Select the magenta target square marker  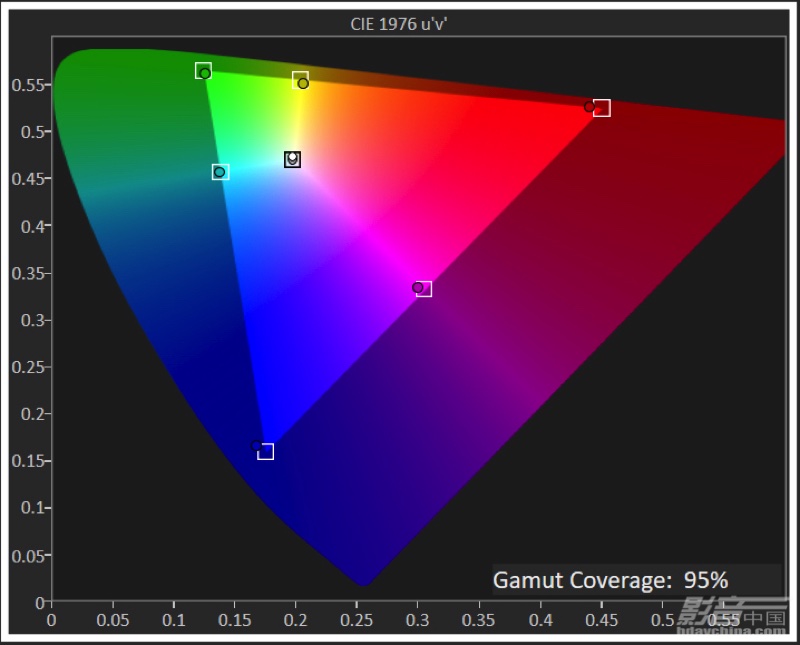click(423, 289)
